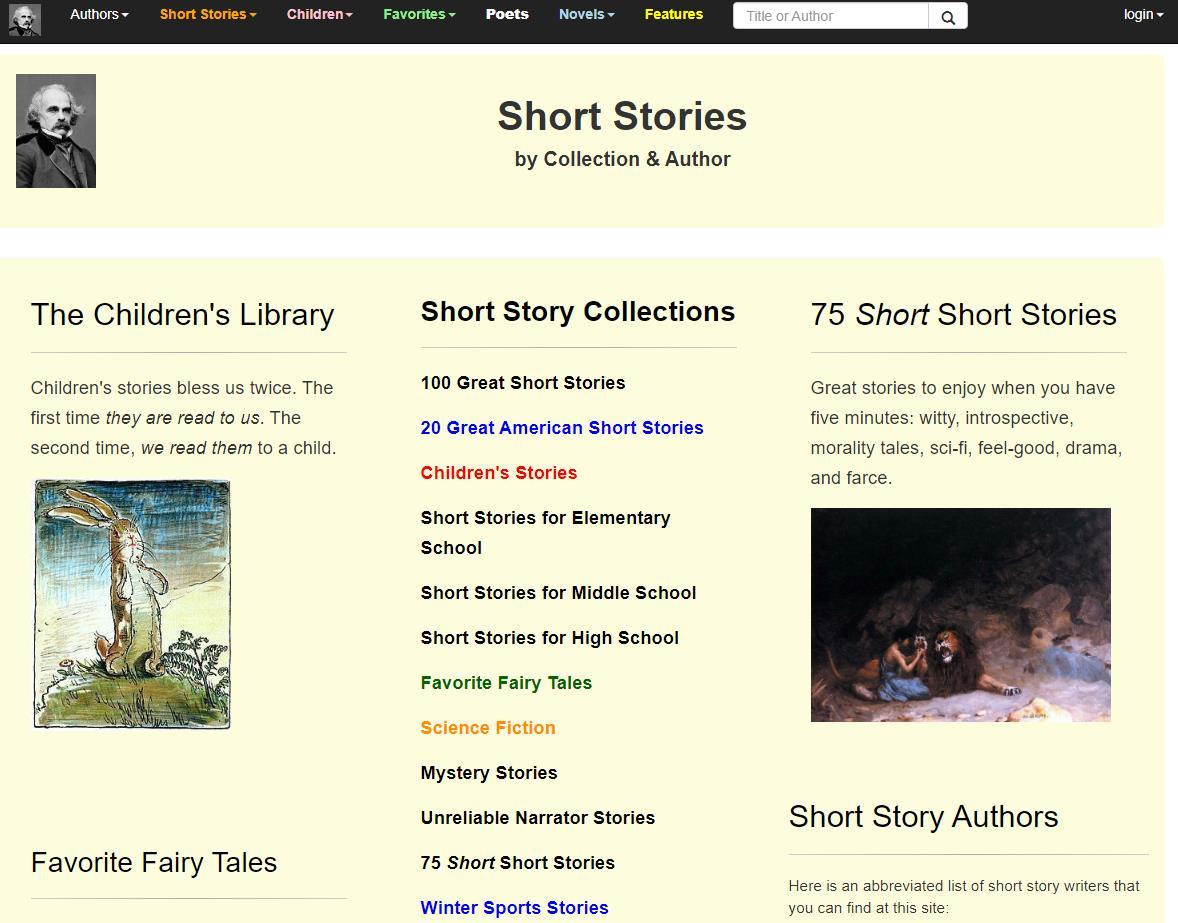Open the Novels dropdown menu
This screenshot has height=923, width=1178.
(586, 14)
